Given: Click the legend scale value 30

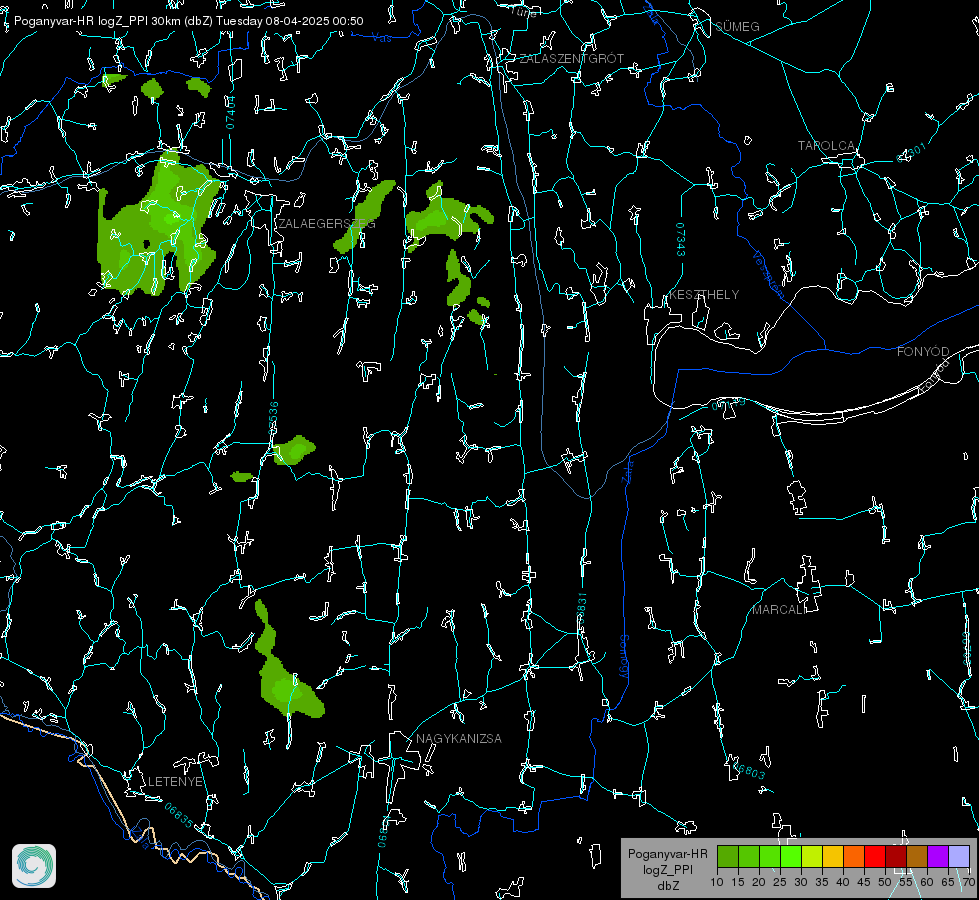Looking at the screenshot, I should pos(800,883).
